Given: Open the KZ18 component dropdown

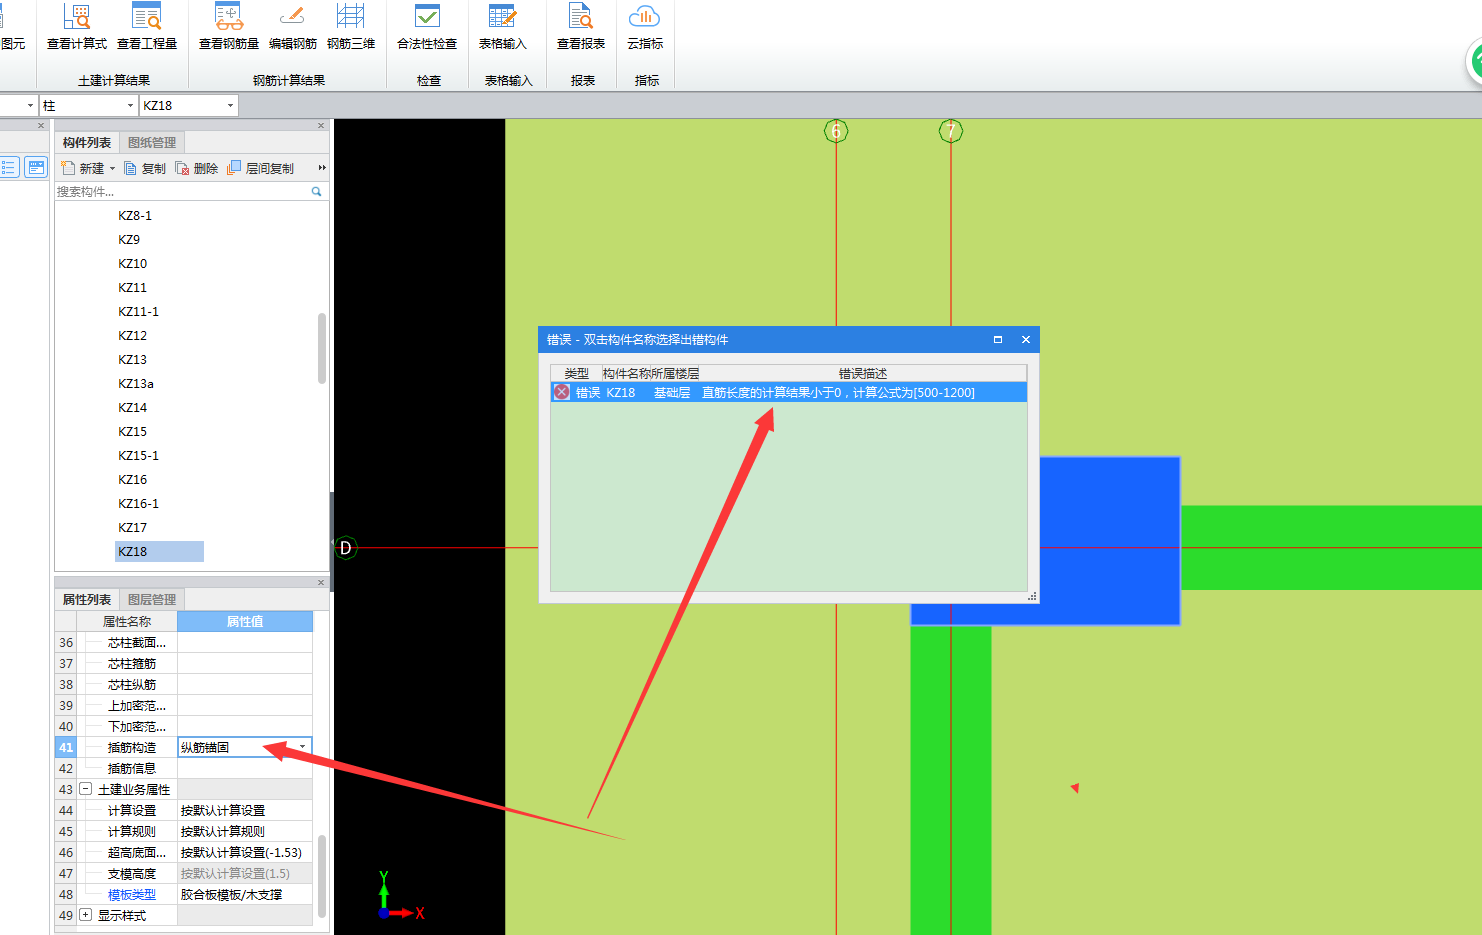Looking at the screenshot, I should 230,105.
